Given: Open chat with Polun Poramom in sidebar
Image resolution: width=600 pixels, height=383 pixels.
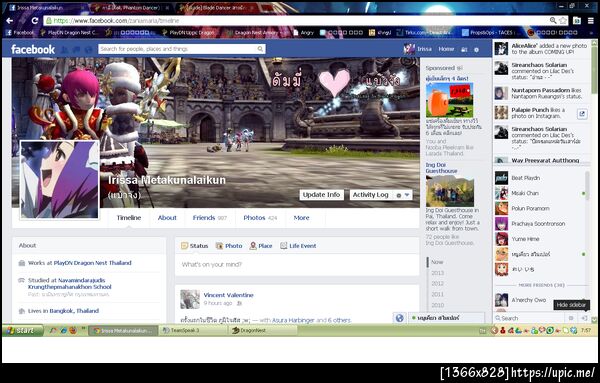Looking at the screenshot, I should 540,209.
